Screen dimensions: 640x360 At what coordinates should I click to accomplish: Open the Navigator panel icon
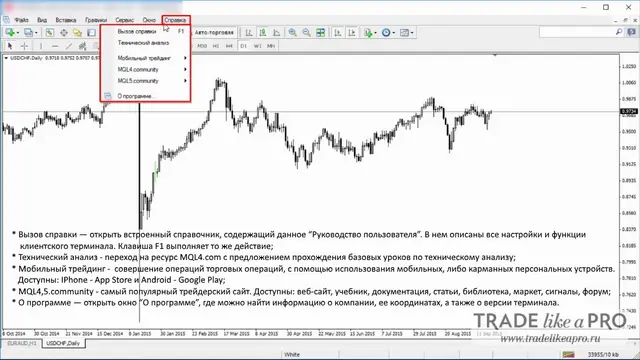pos(77,33)
